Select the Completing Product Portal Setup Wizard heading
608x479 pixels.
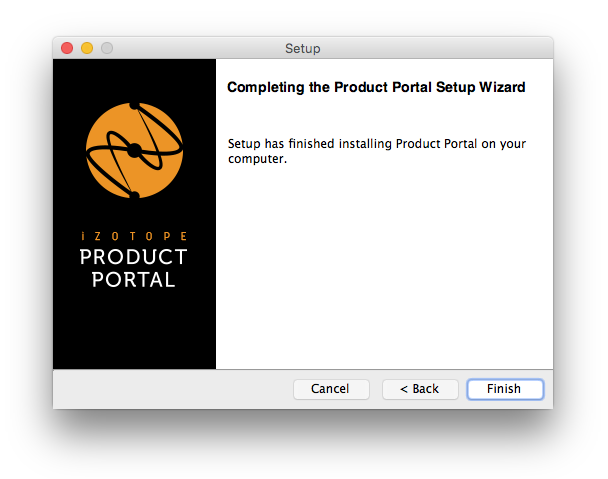click(376, 87)
